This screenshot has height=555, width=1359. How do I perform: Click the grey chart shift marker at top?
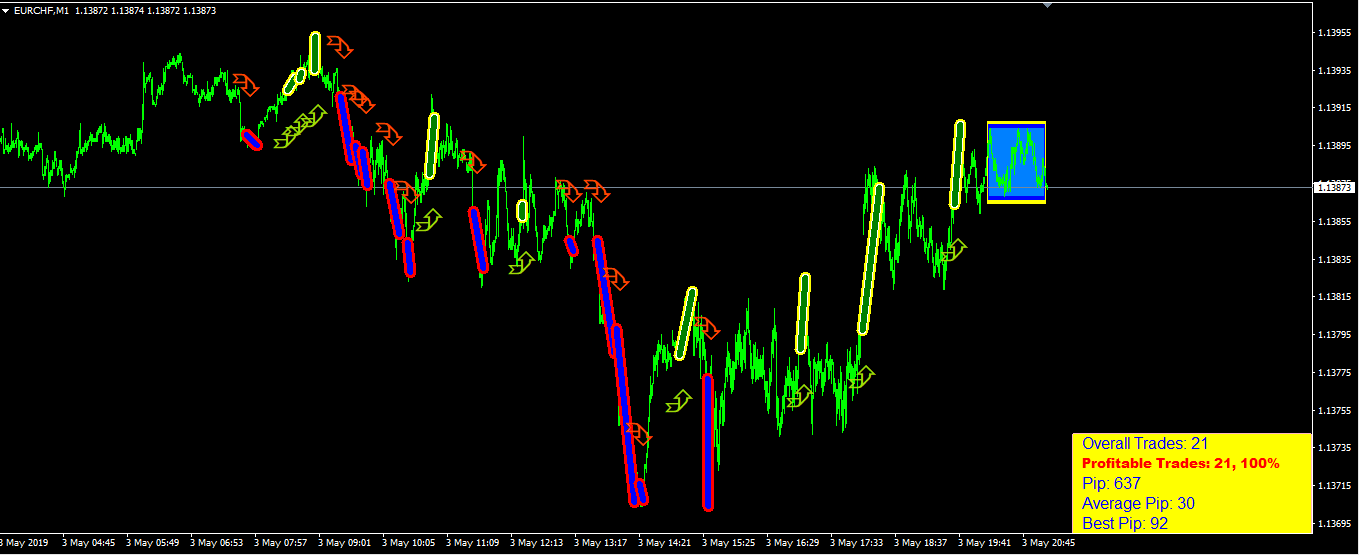click(1047, 5)
